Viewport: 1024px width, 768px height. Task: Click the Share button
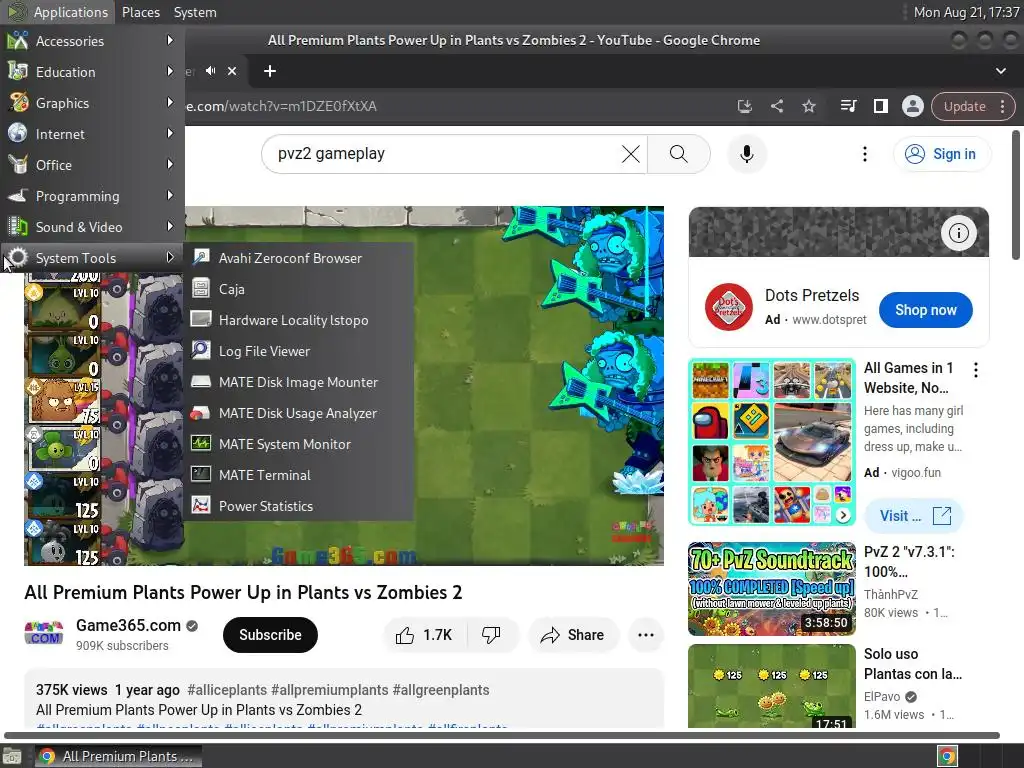(x=572, y=635)
